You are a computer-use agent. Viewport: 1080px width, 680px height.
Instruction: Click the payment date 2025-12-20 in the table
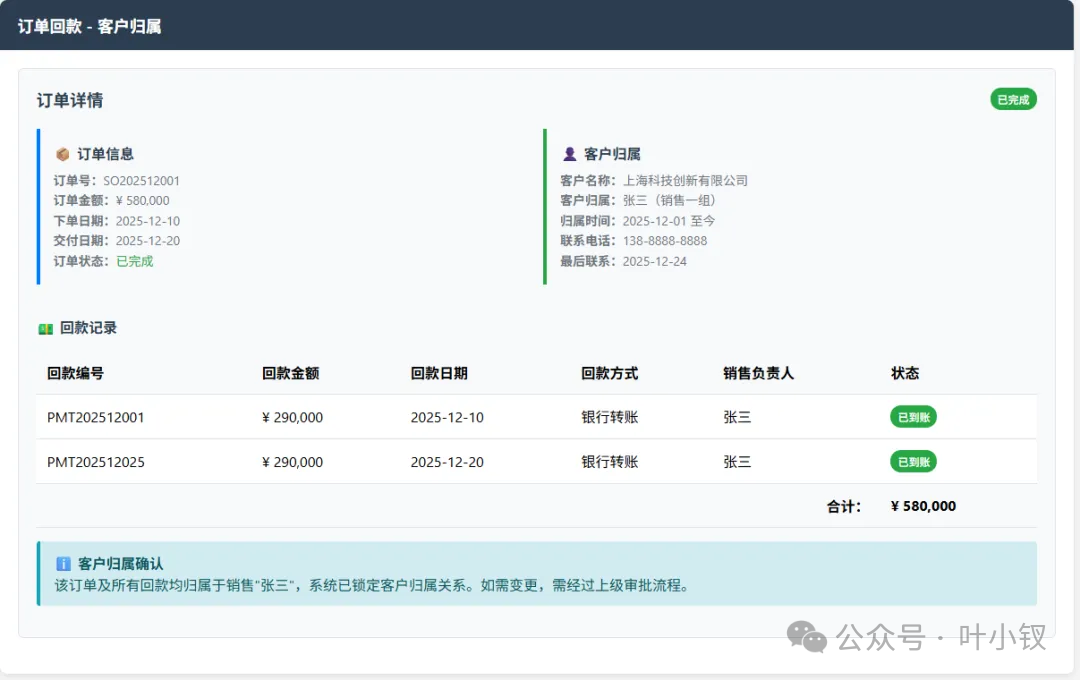pyautogui.click(x=447, y=462)
